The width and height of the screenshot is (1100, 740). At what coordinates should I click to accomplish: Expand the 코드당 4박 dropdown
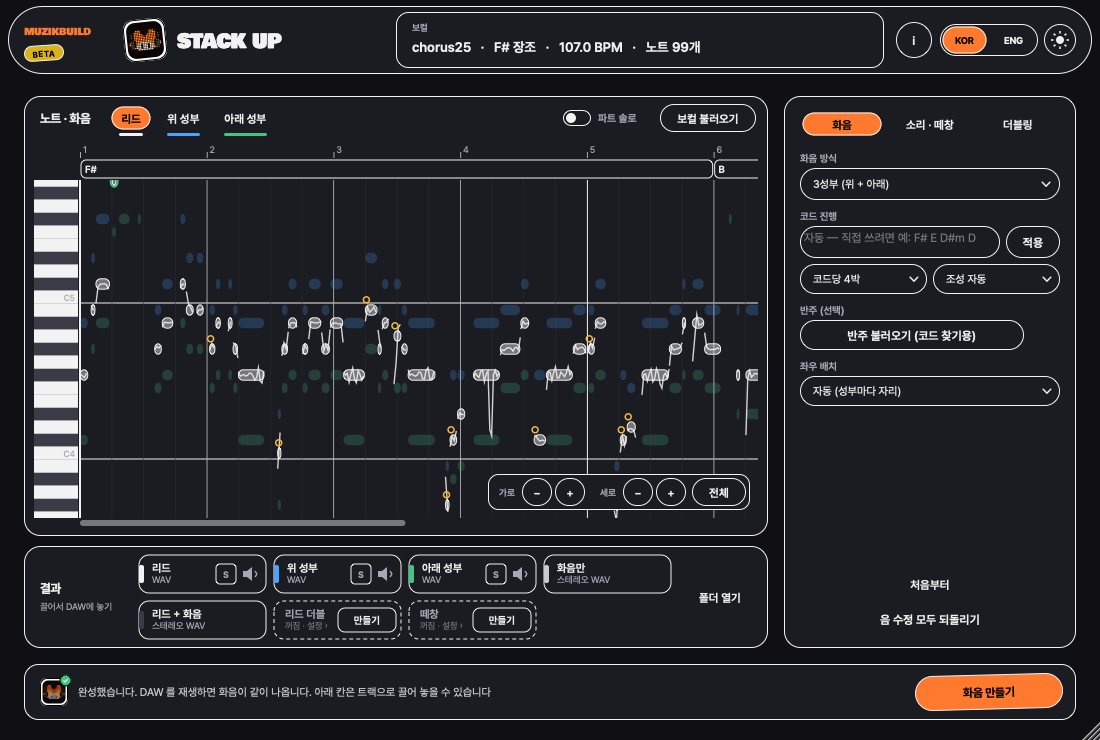863,278
